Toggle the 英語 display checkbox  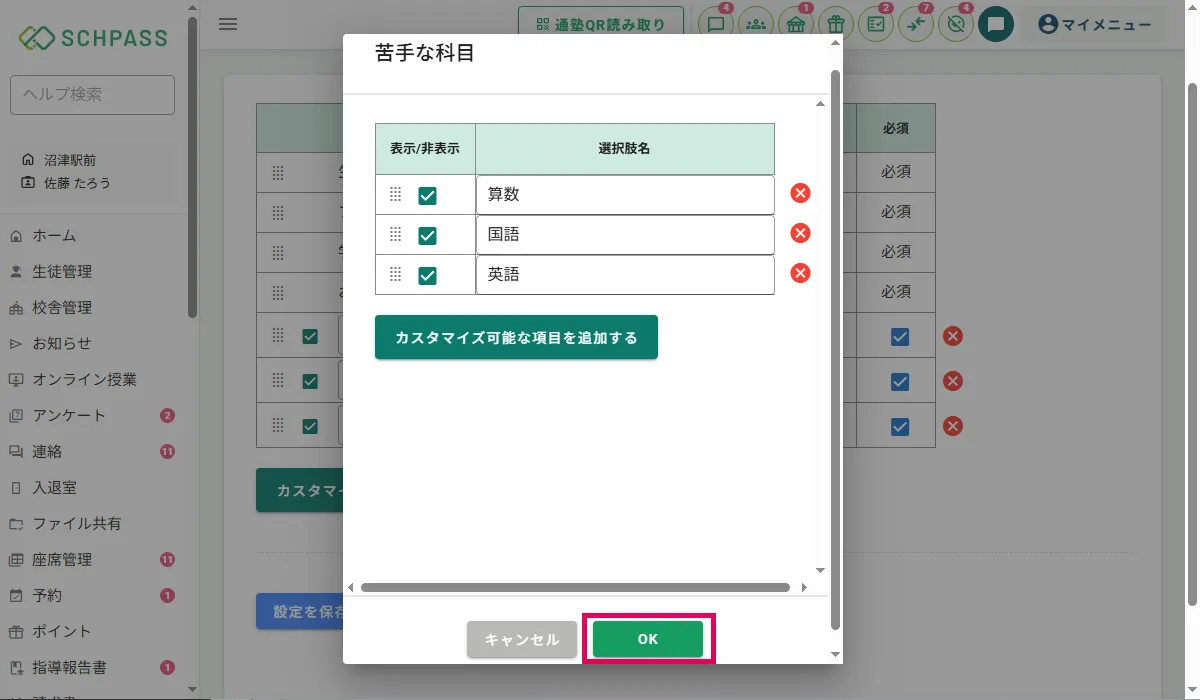[x=427, y=276]
